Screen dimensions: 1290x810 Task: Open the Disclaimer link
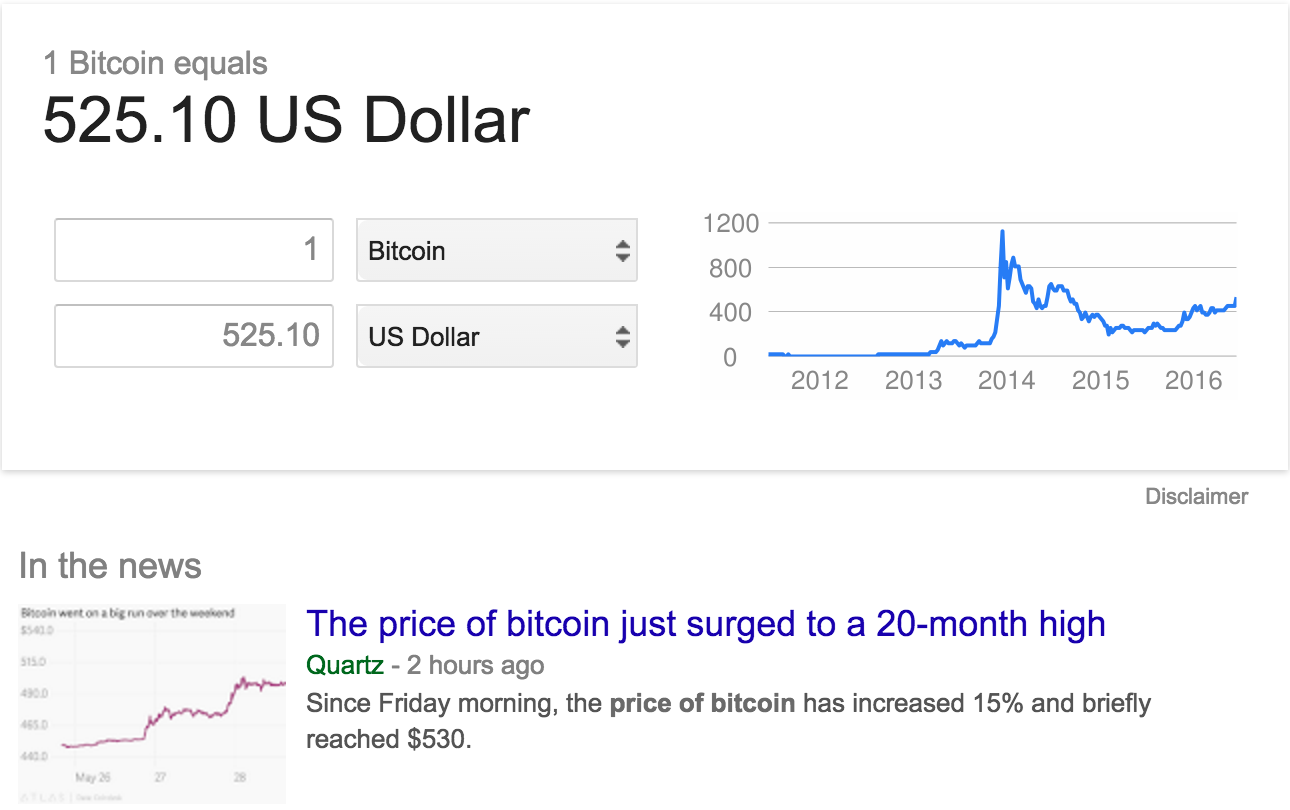[1196, 496]
